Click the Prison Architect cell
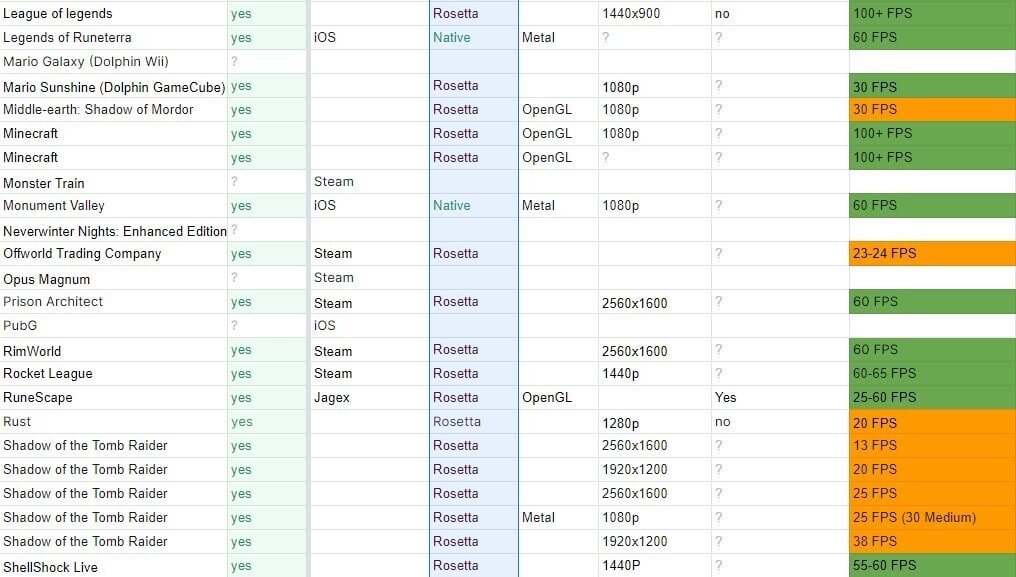 pos(53,302)
